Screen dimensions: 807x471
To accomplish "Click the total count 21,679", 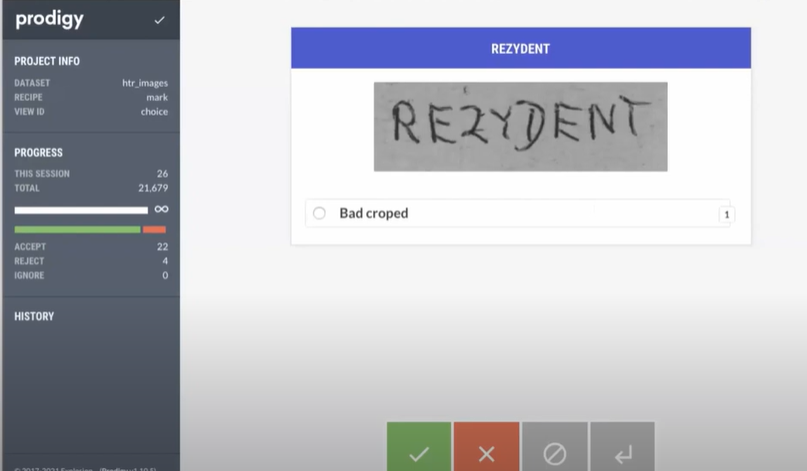I will 153,188.
